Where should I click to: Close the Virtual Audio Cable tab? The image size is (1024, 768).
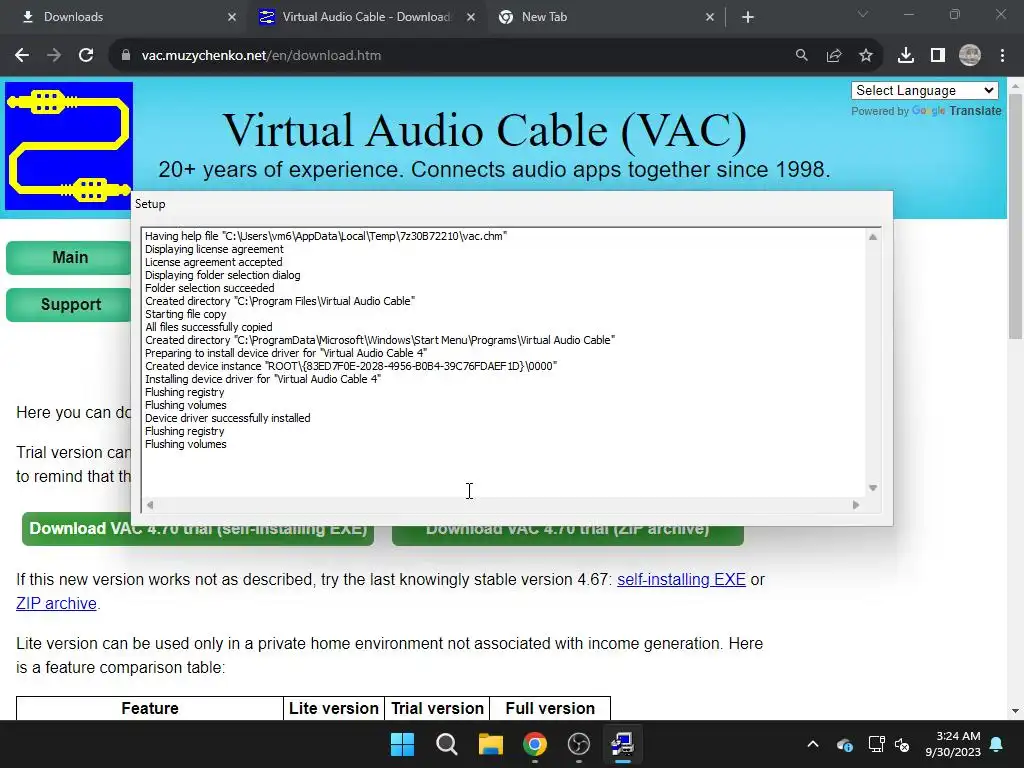[471, 17]
